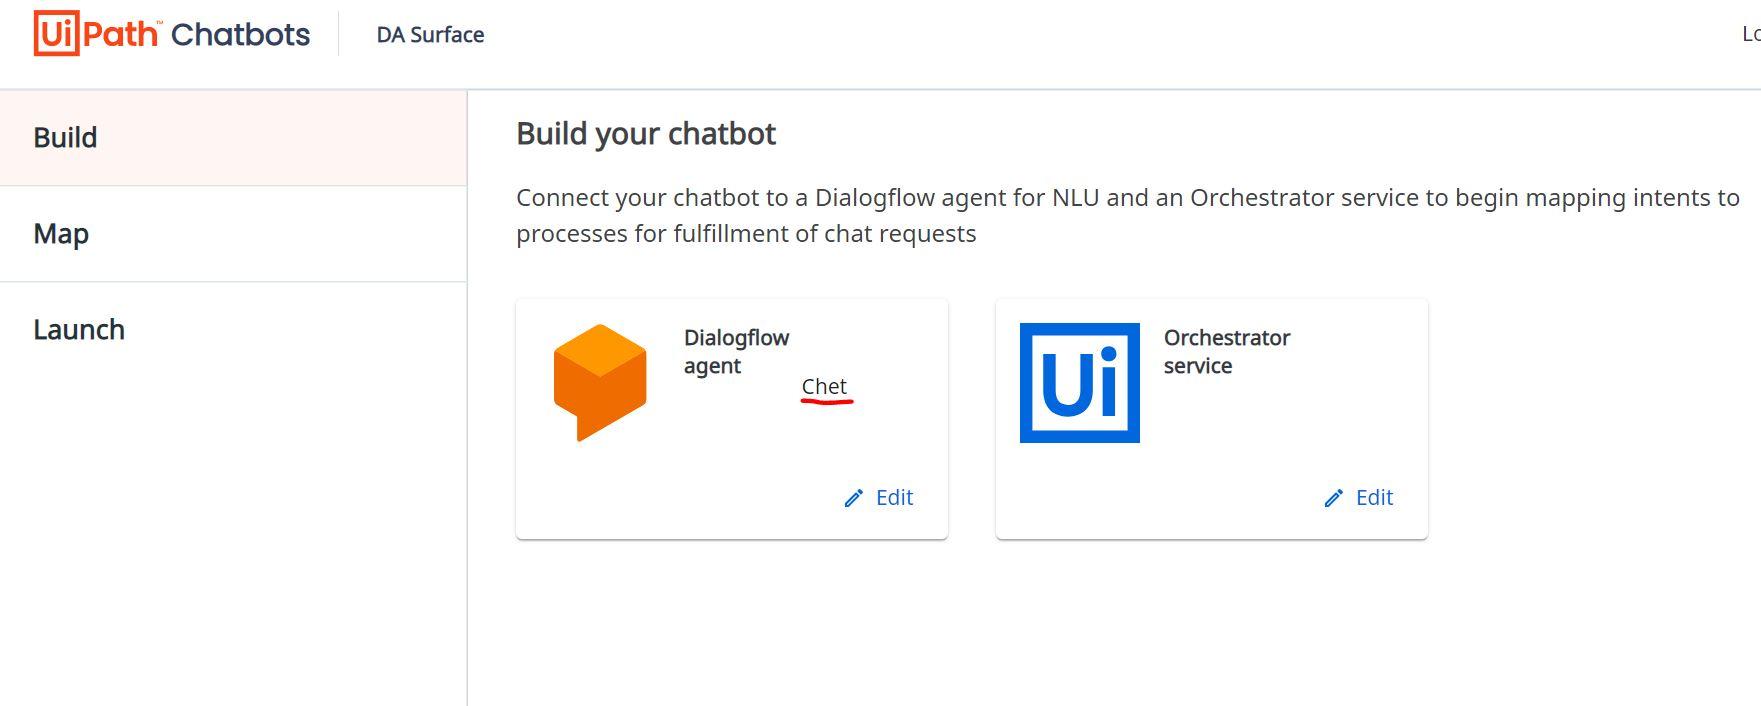Screen dimensions: 1761x706
Task: Click pencil icon on Orchestrator service card
Action: pyautogui.click(x=1333, y=498)
